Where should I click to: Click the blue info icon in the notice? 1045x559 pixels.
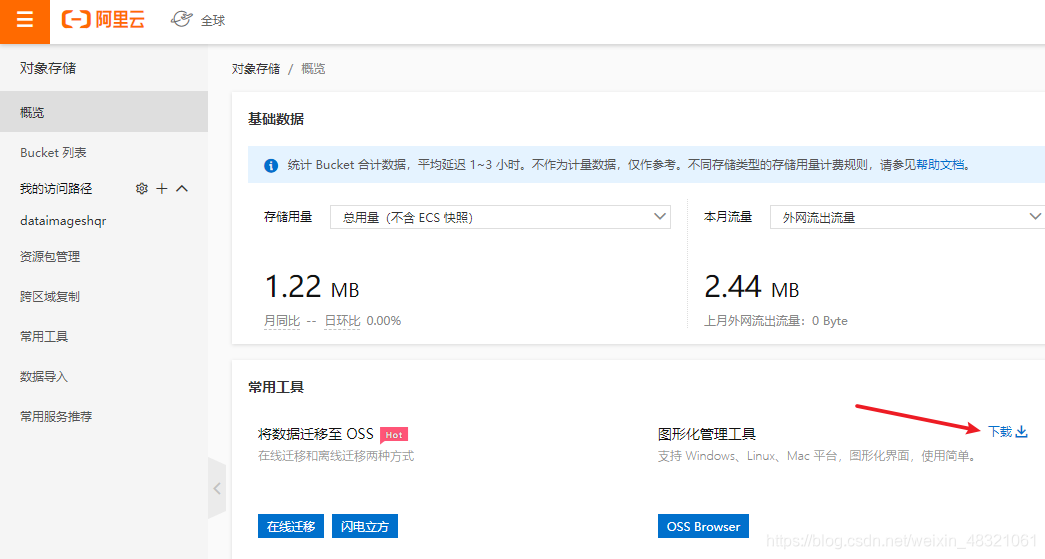[271, 165]
